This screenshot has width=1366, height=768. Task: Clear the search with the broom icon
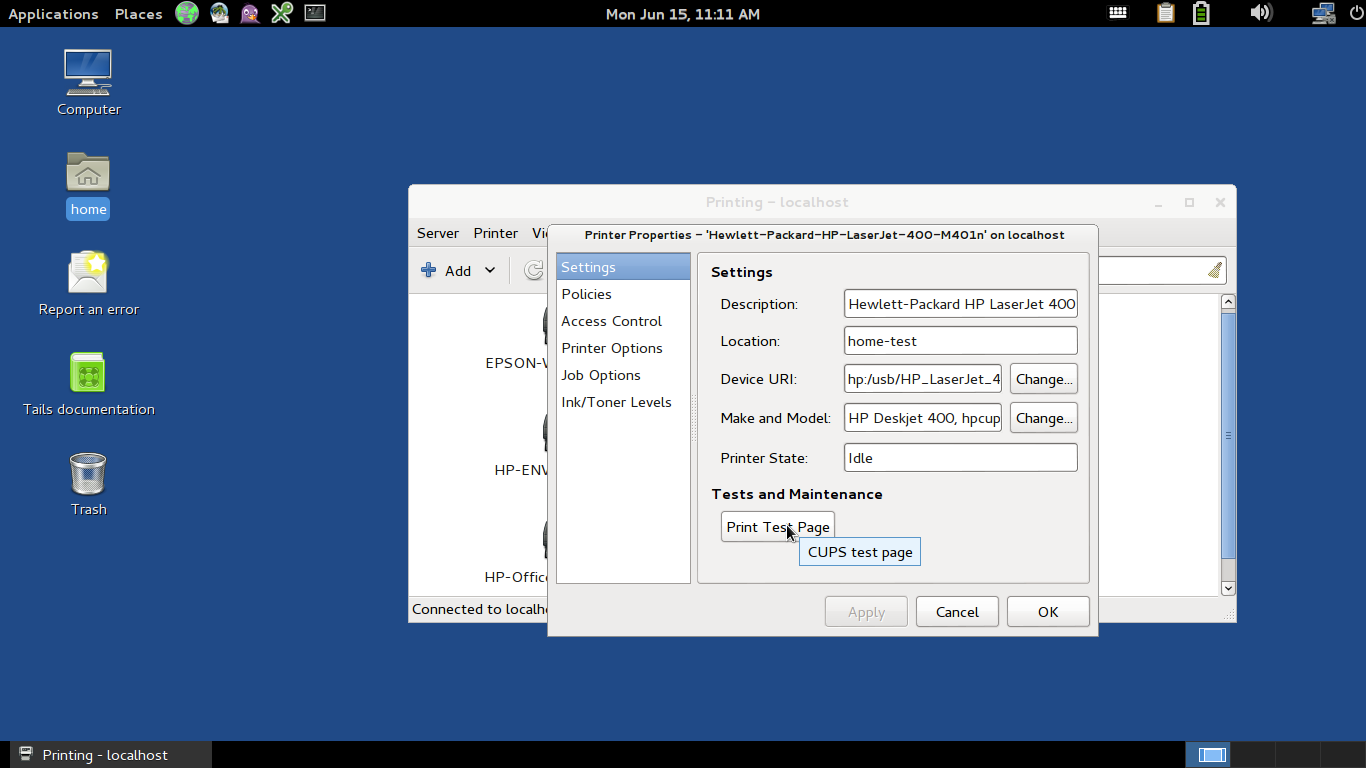(x=1214, y=270)
